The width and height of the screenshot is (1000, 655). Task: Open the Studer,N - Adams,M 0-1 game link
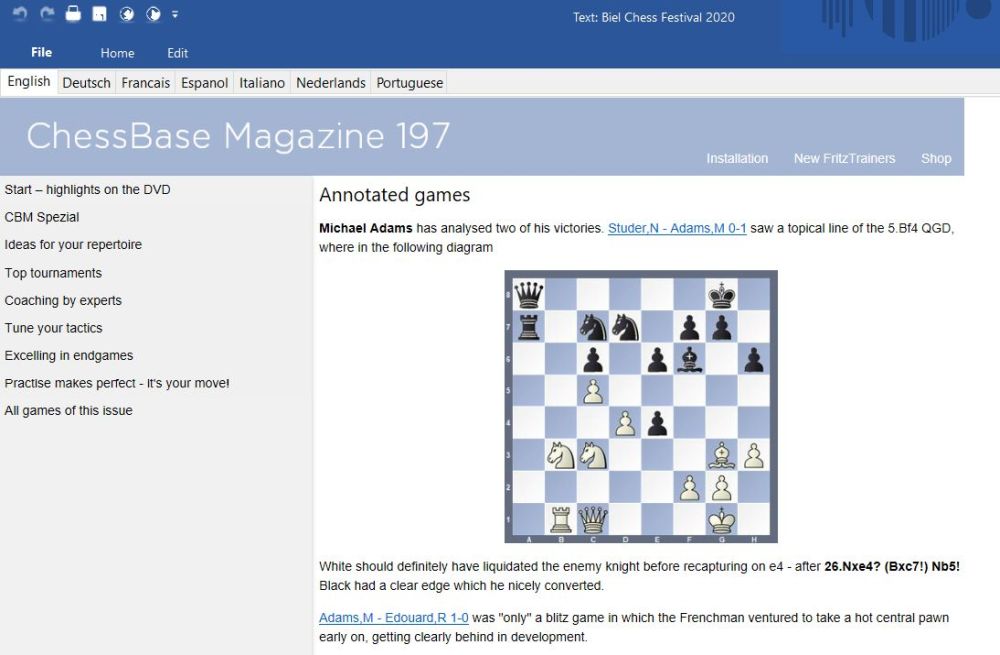(676, 228)
